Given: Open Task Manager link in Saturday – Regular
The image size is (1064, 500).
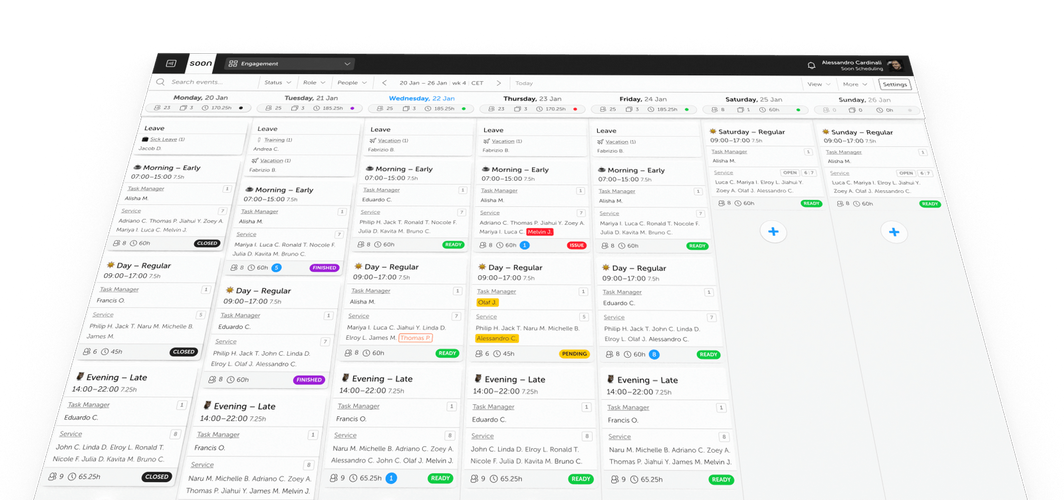Looking at the screenshot, I should click(729, 152).
